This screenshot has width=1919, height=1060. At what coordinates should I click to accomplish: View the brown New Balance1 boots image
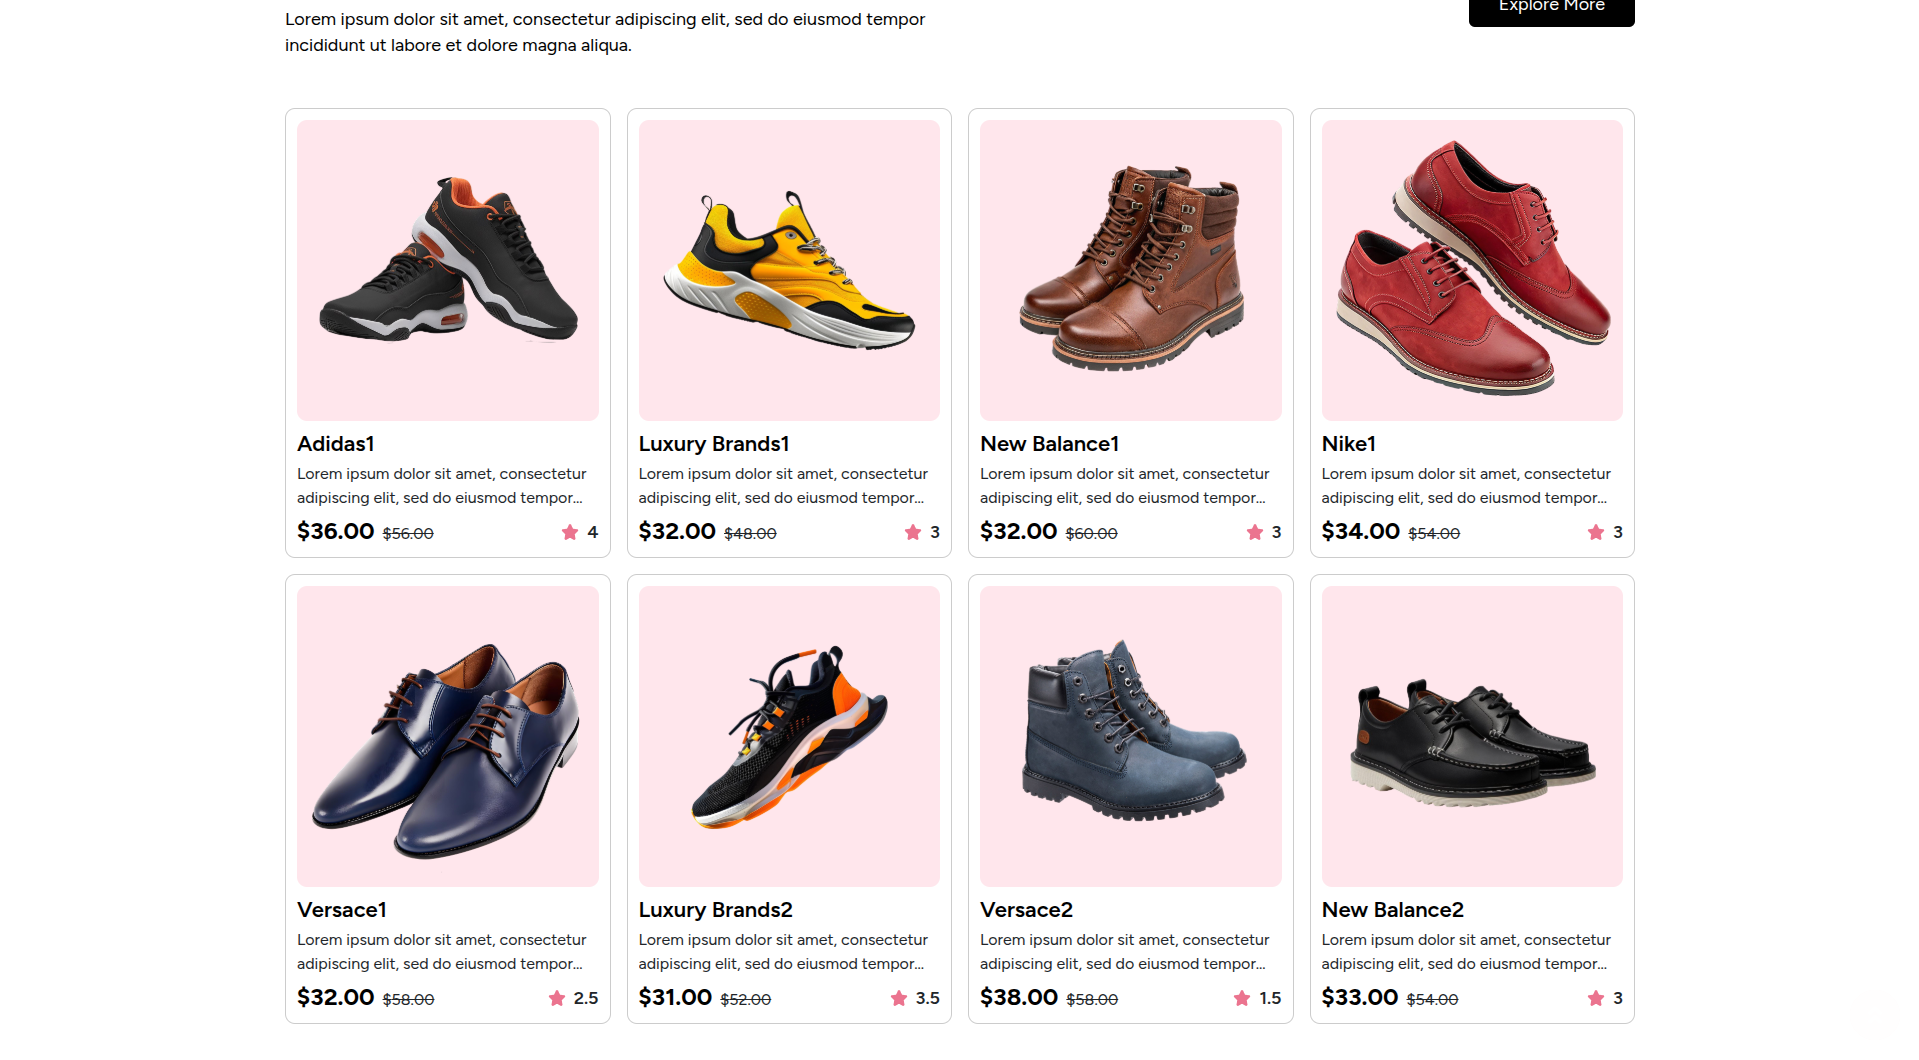(1130, 270)
